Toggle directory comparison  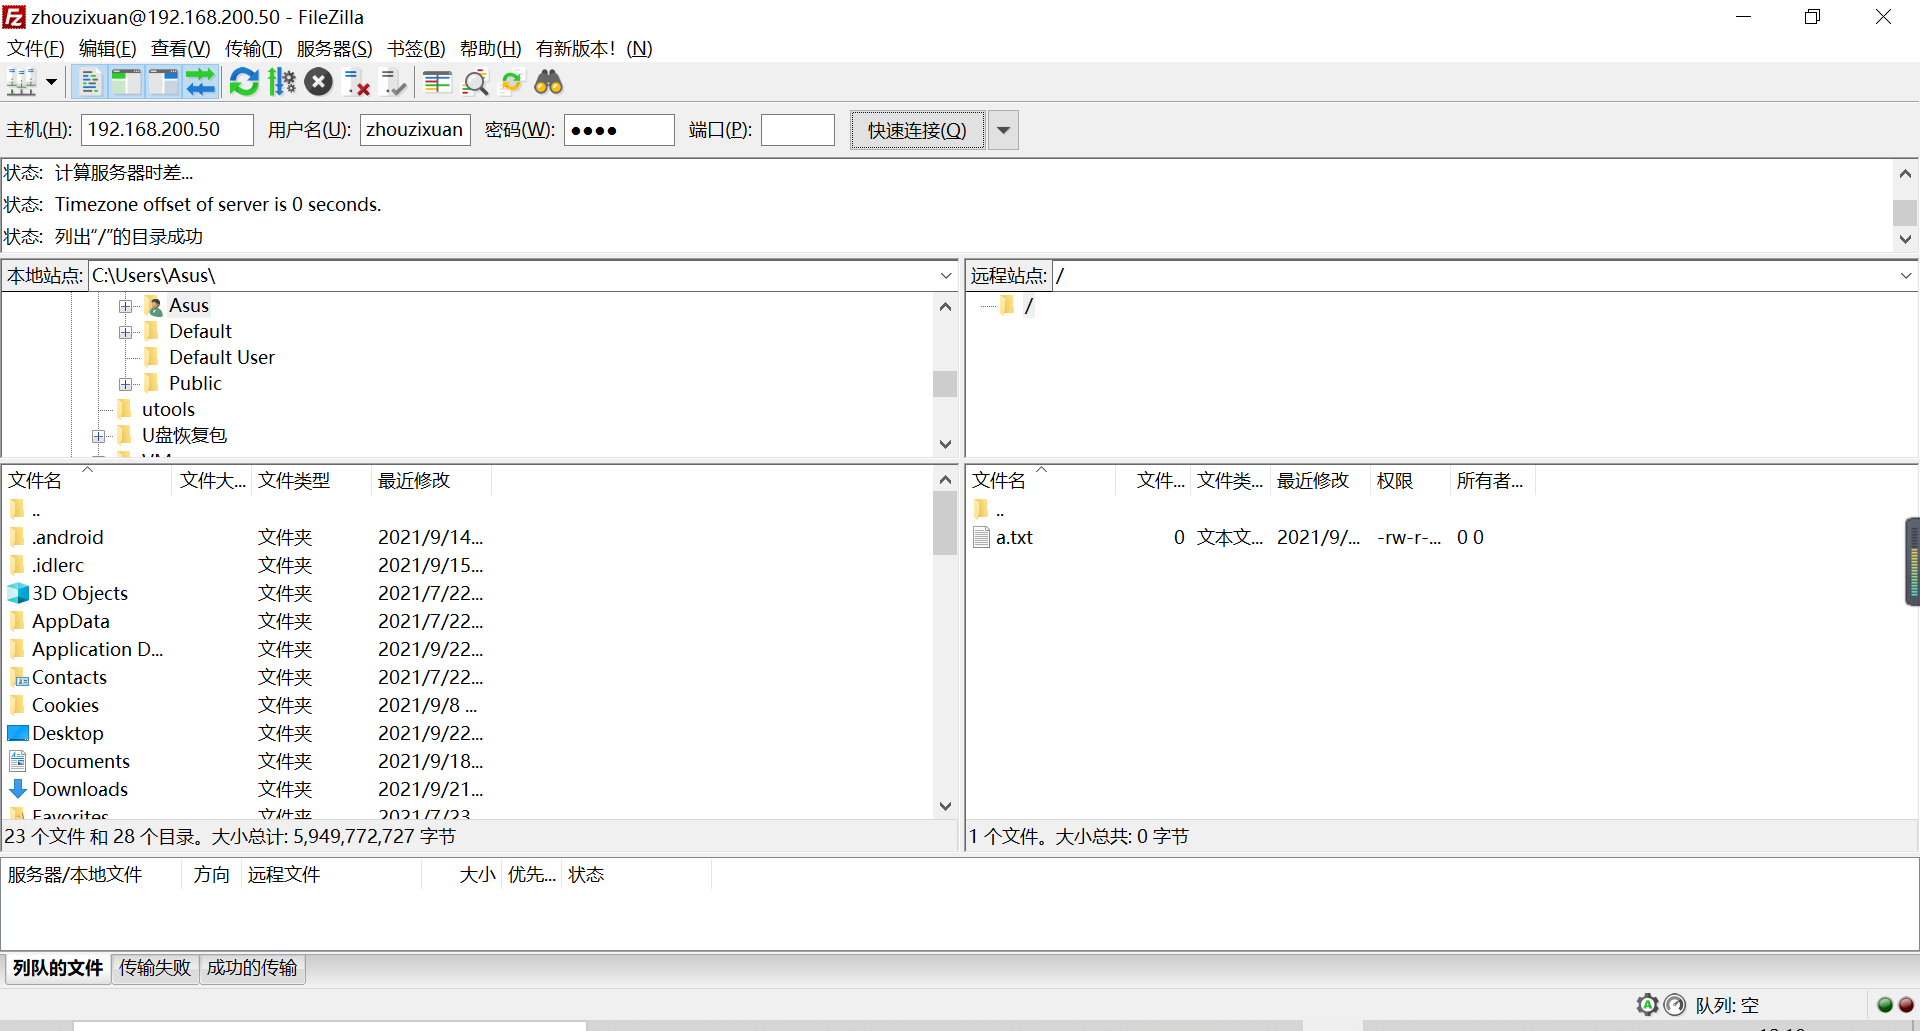[475, 82]
